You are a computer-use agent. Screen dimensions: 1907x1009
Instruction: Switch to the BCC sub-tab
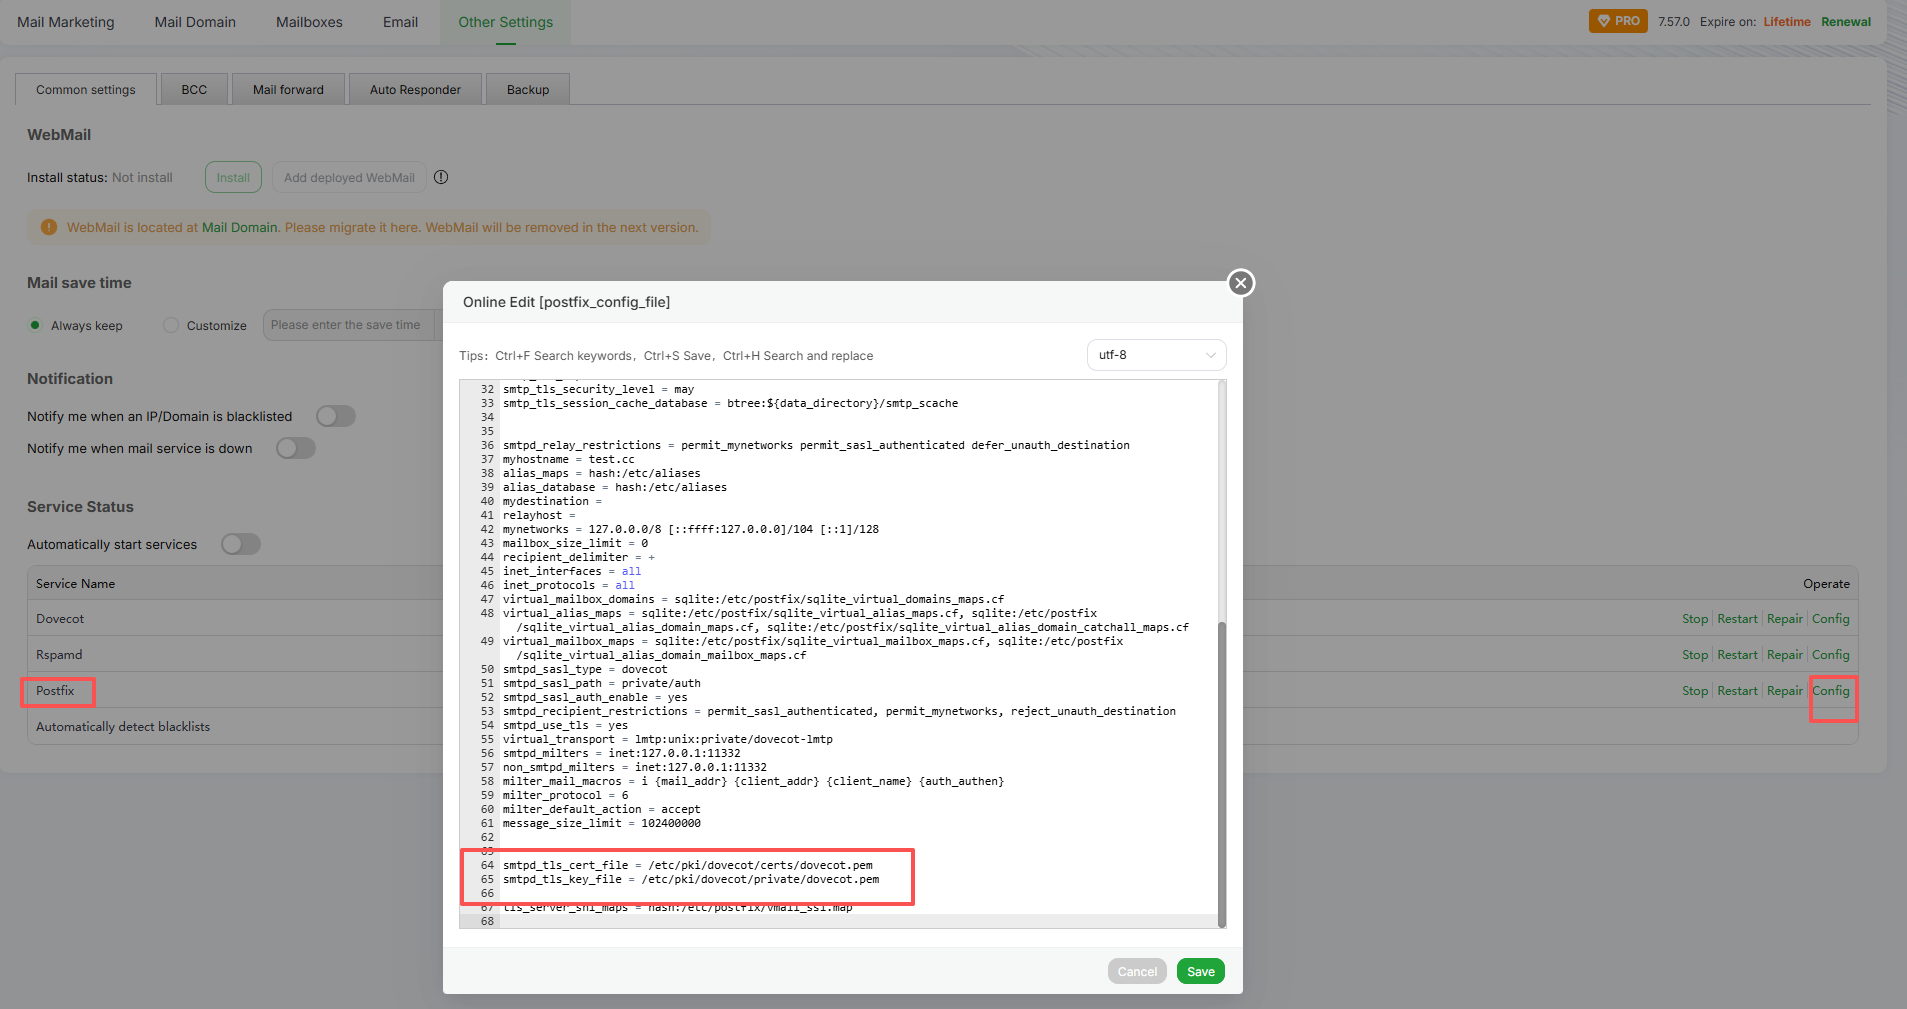click(x=194, y=89)
